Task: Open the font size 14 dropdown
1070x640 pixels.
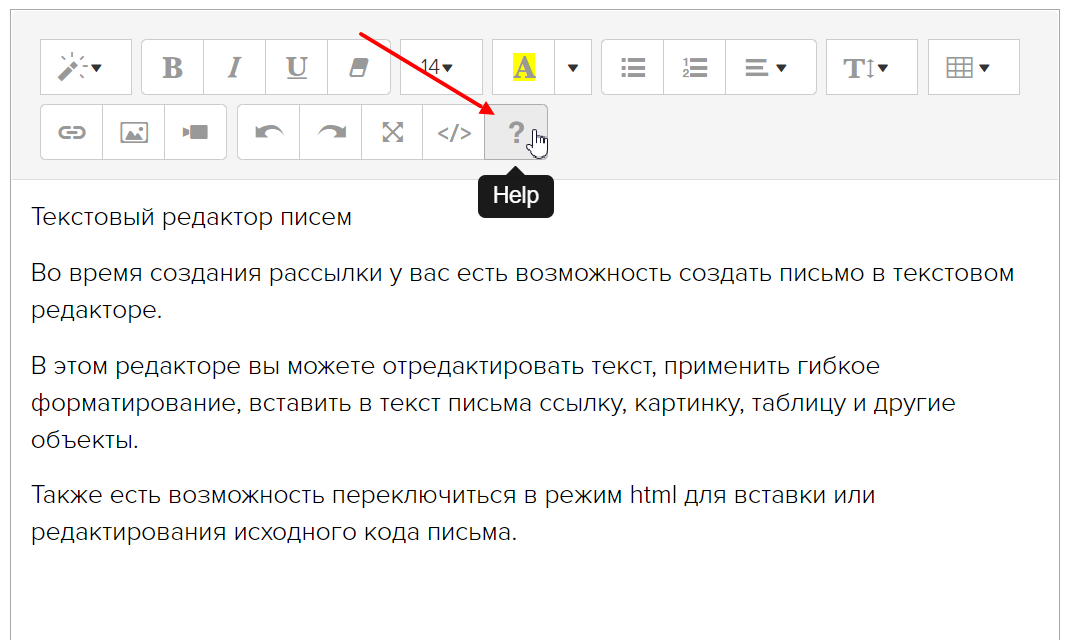Action: coord(440,67)
